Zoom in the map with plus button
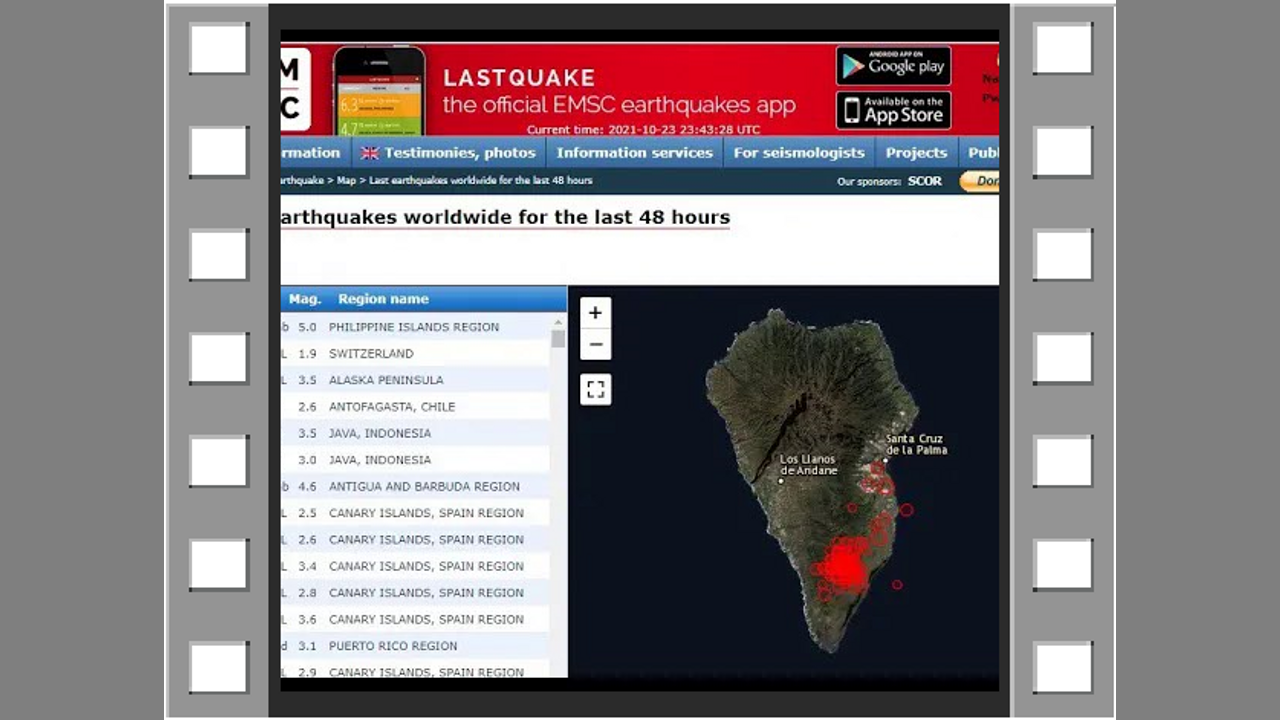 pyautogui.click(x=595, y=313)
